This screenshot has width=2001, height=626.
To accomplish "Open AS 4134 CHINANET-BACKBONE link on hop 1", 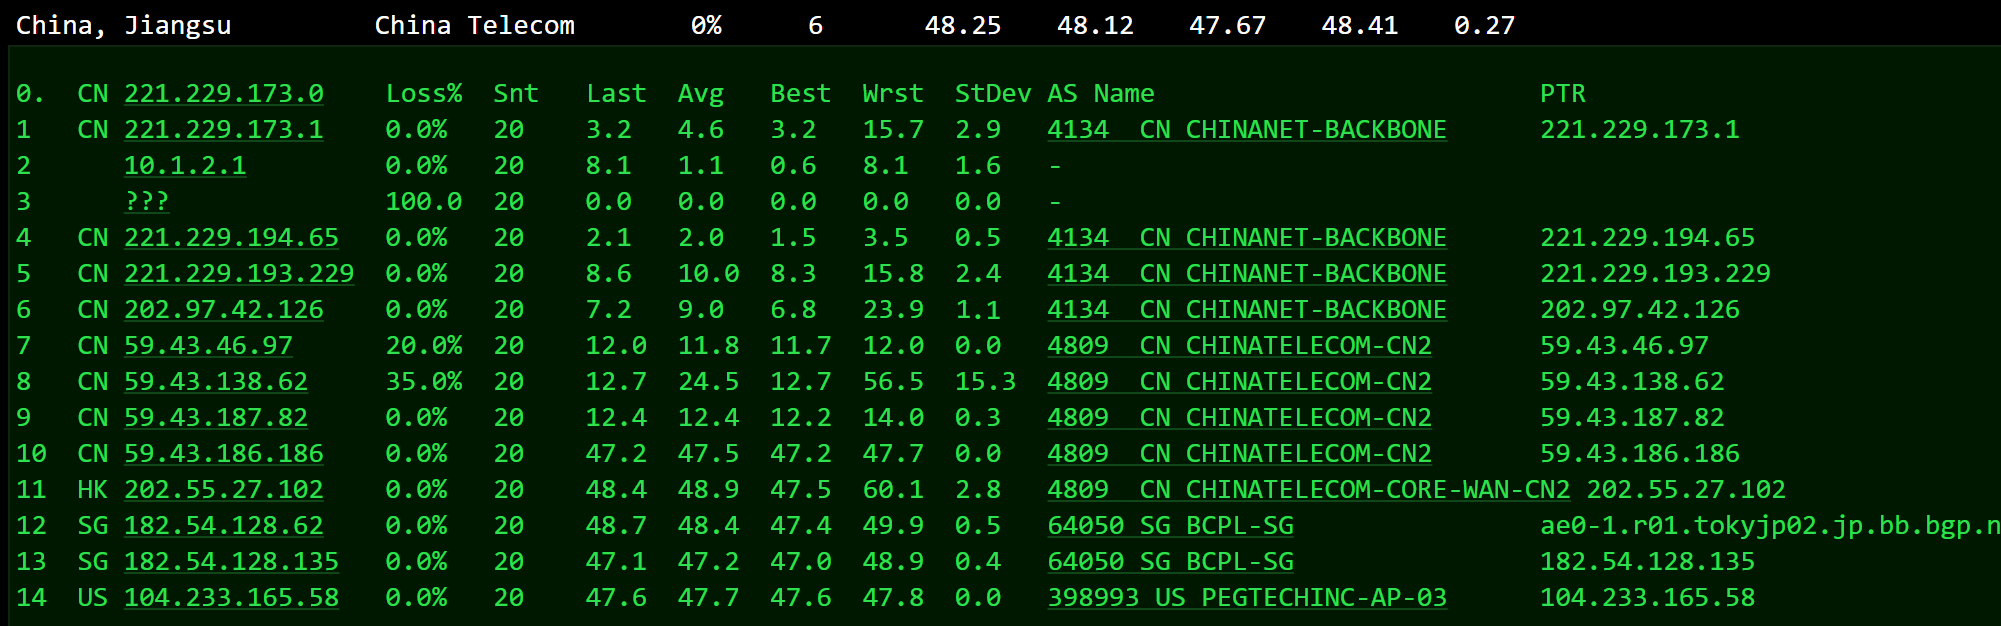I will click(1247, 130).
